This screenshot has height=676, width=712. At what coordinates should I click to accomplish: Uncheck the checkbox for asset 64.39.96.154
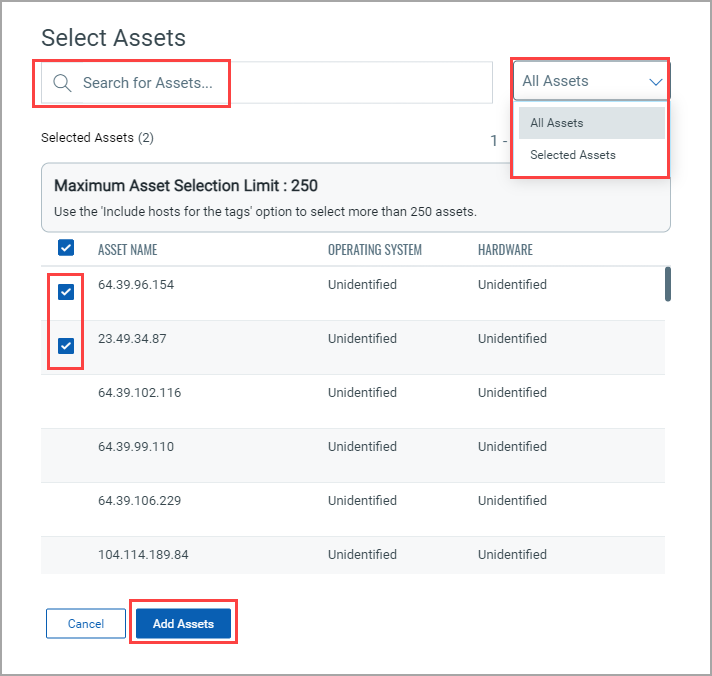(66, 292)
